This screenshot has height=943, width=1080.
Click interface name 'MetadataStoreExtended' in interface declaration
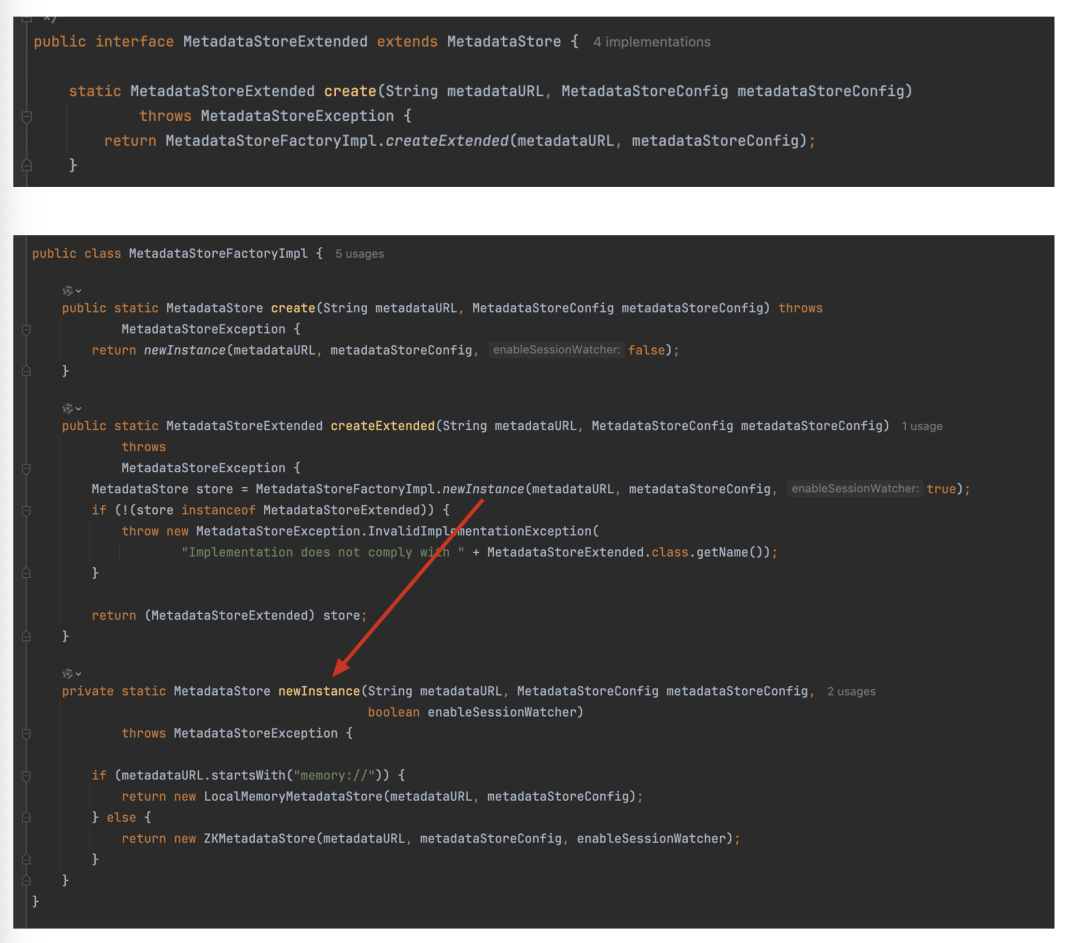[x=276, y=42]
